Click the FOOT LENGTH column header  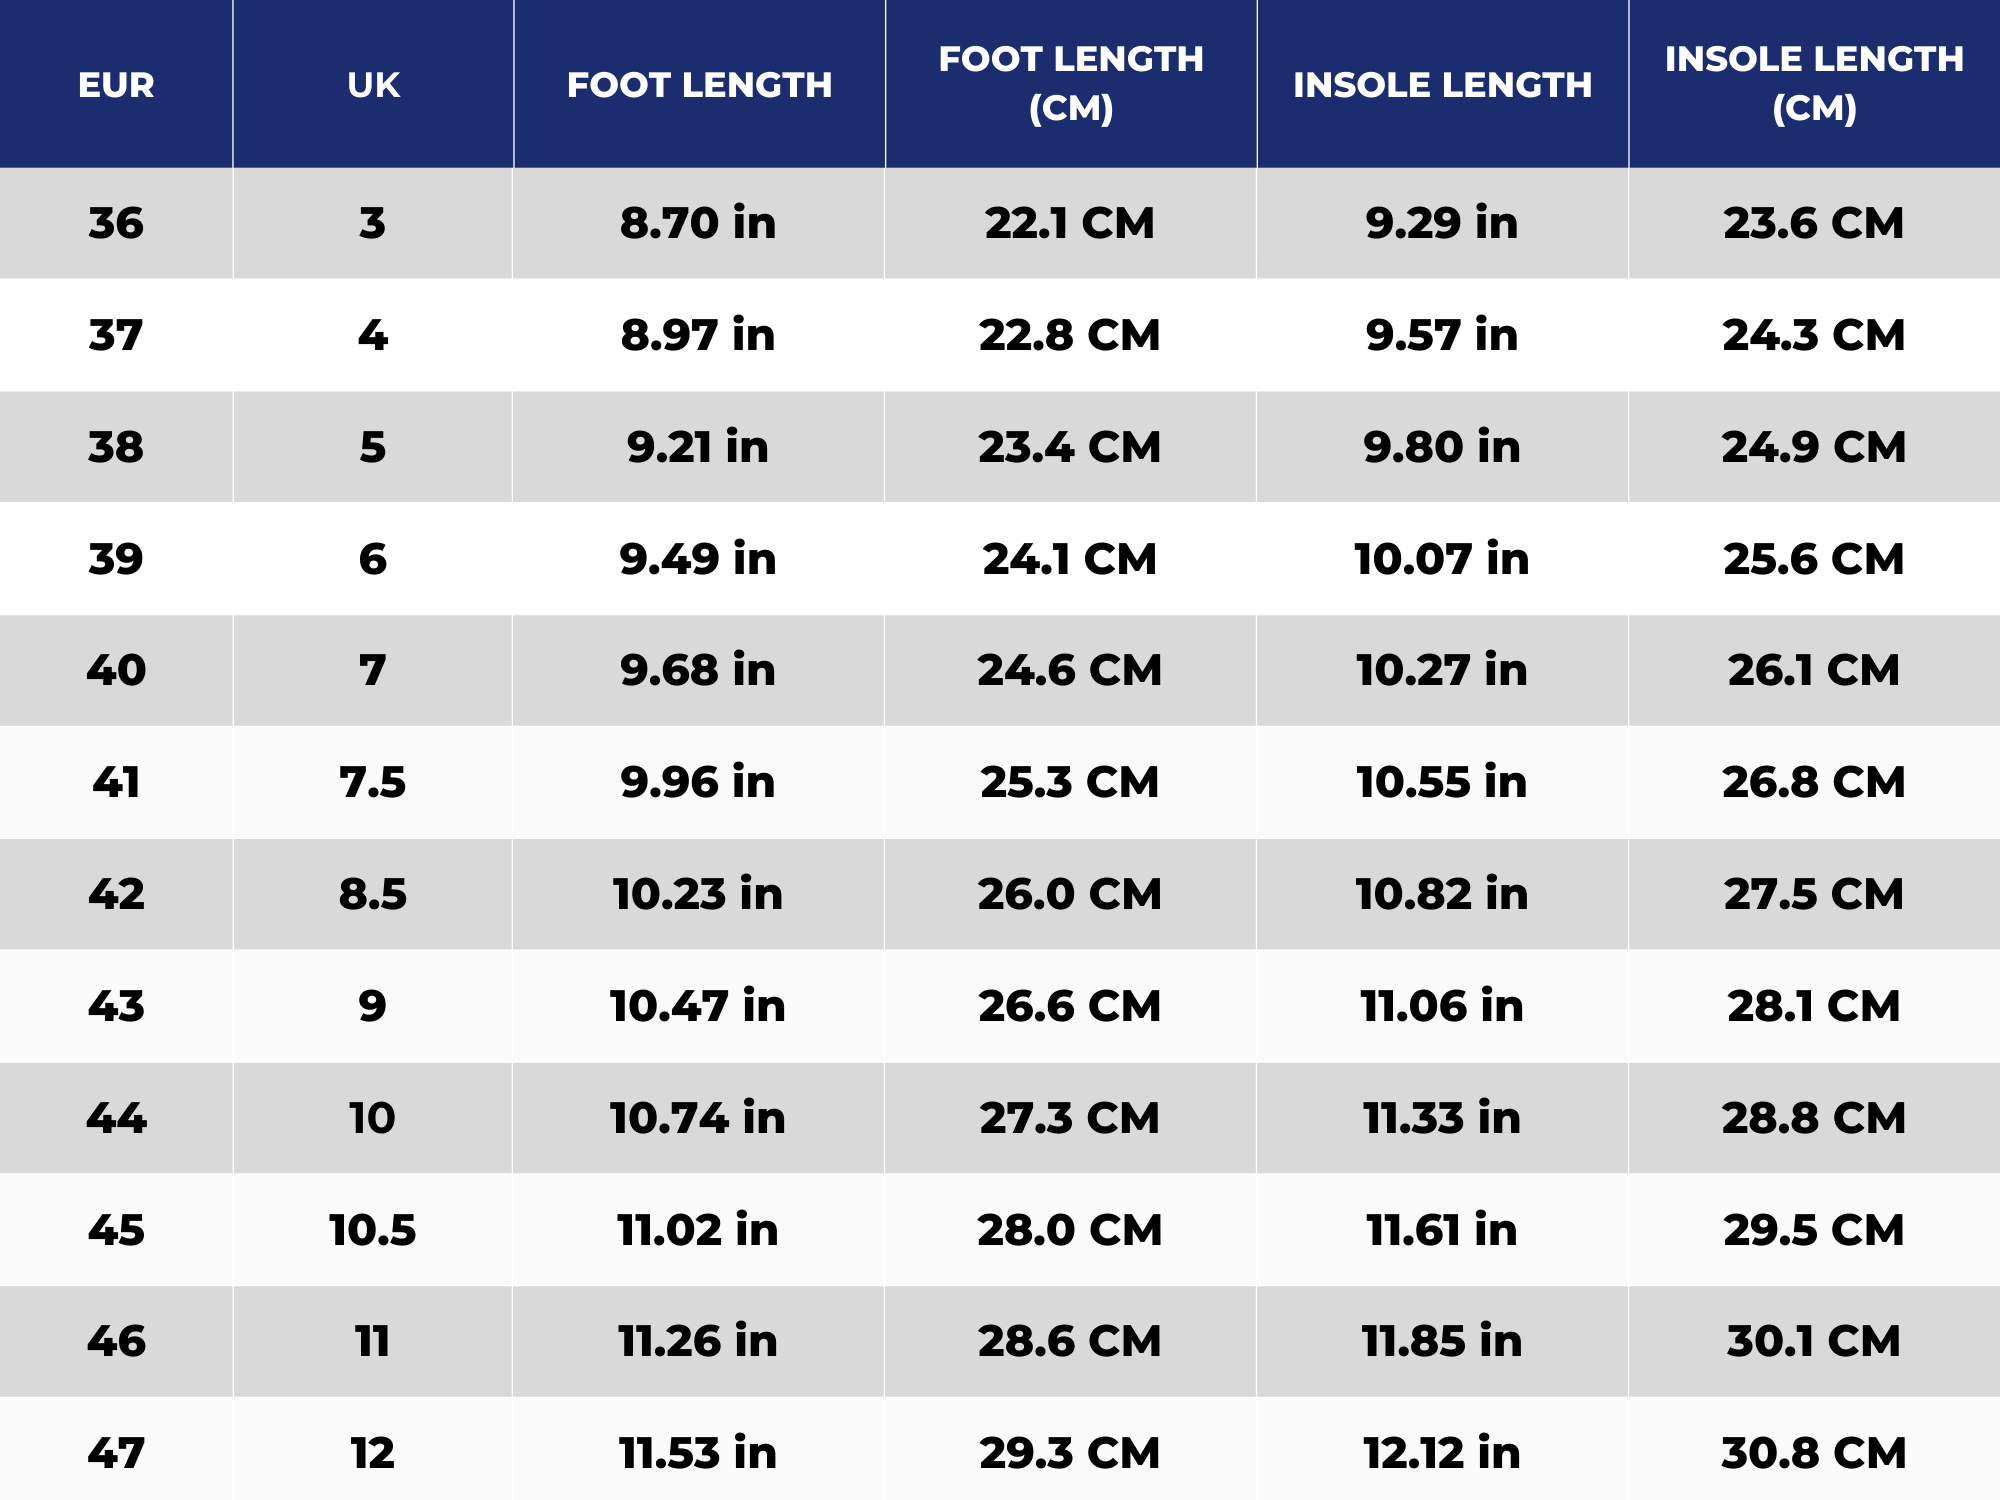699,85
